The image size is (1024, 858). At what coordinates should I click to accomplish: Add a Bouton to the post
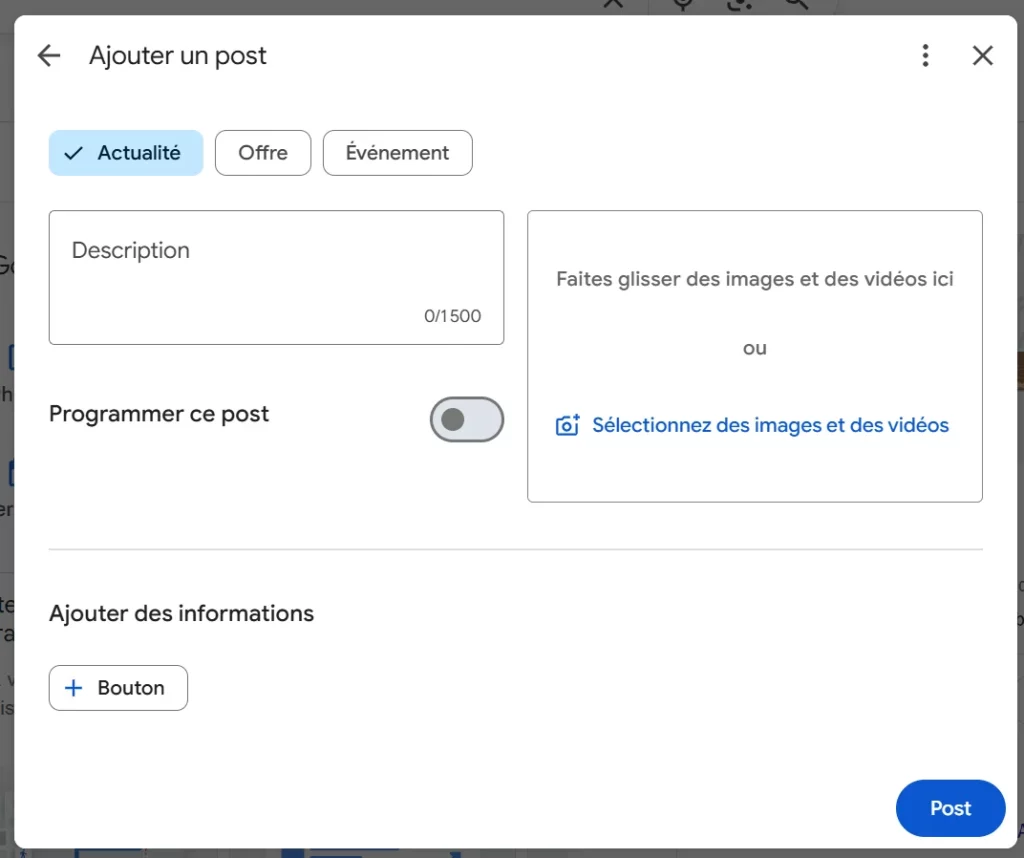118,688
